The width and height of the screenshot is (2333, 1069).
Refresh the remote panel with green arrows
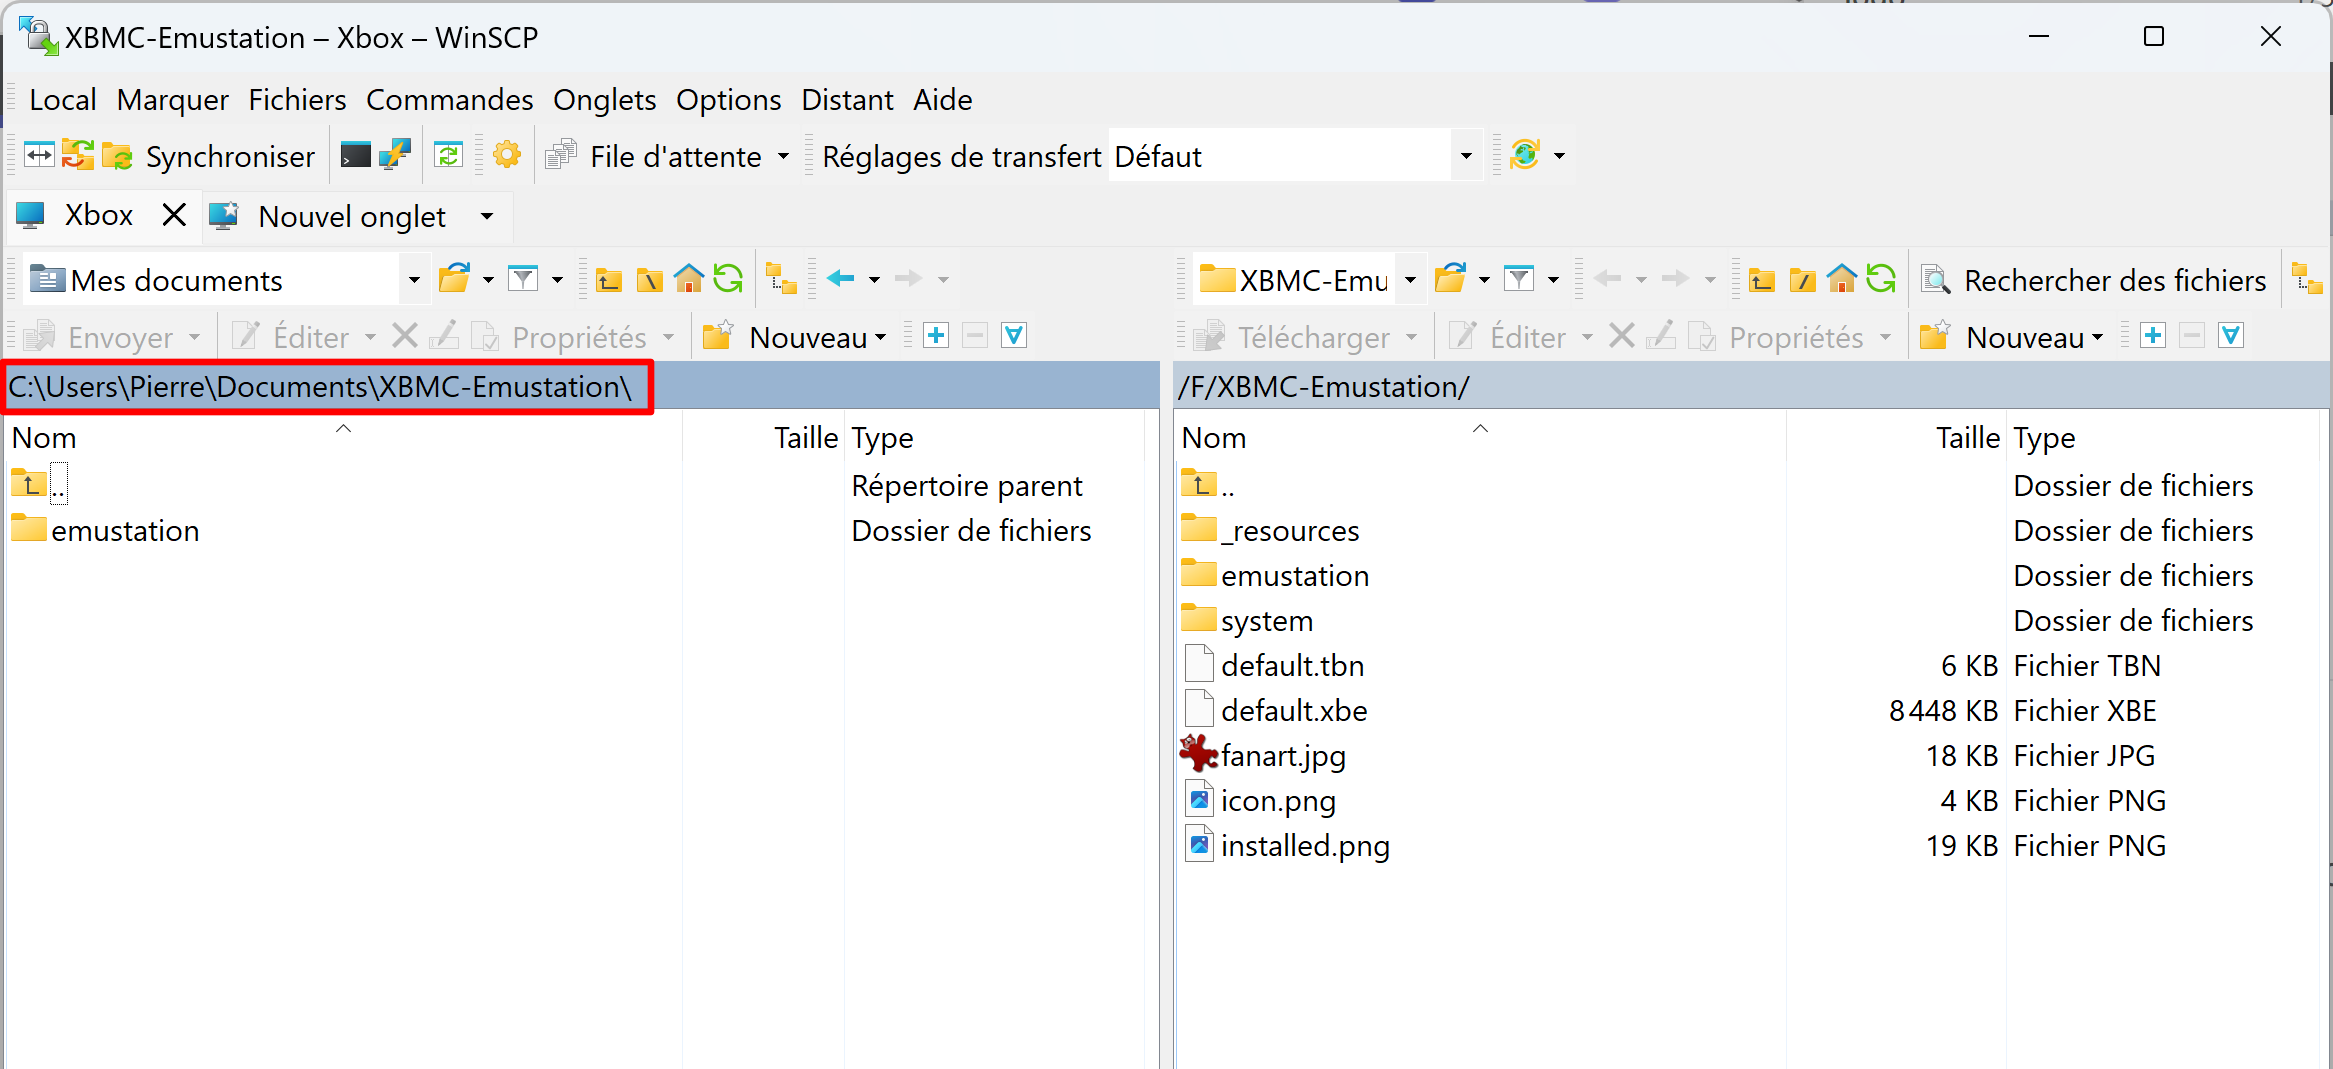click(1882, 279)
